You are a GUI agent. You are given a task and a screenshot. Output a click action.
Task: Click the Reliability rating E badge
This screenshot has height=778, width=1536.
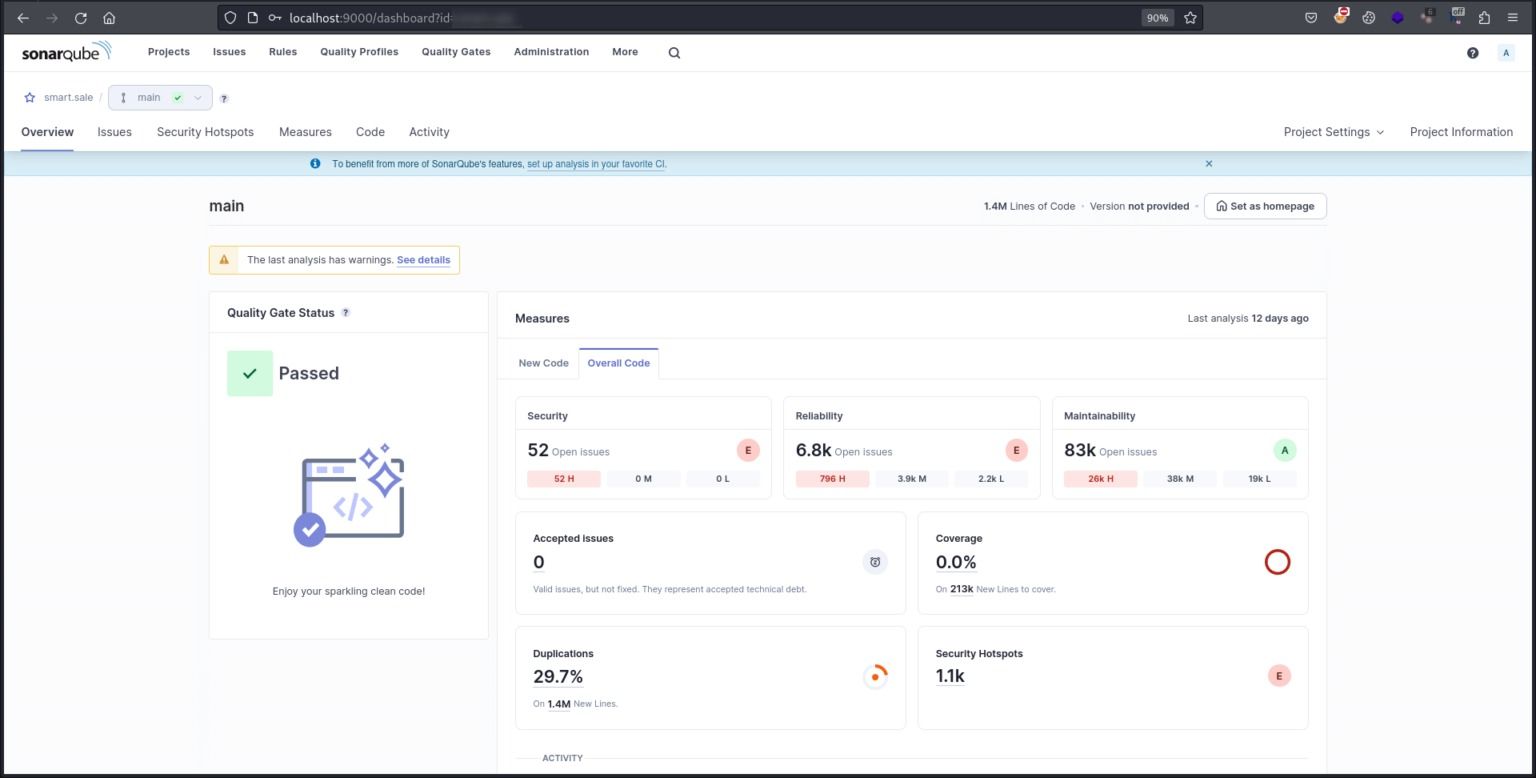pos(1016,450)
